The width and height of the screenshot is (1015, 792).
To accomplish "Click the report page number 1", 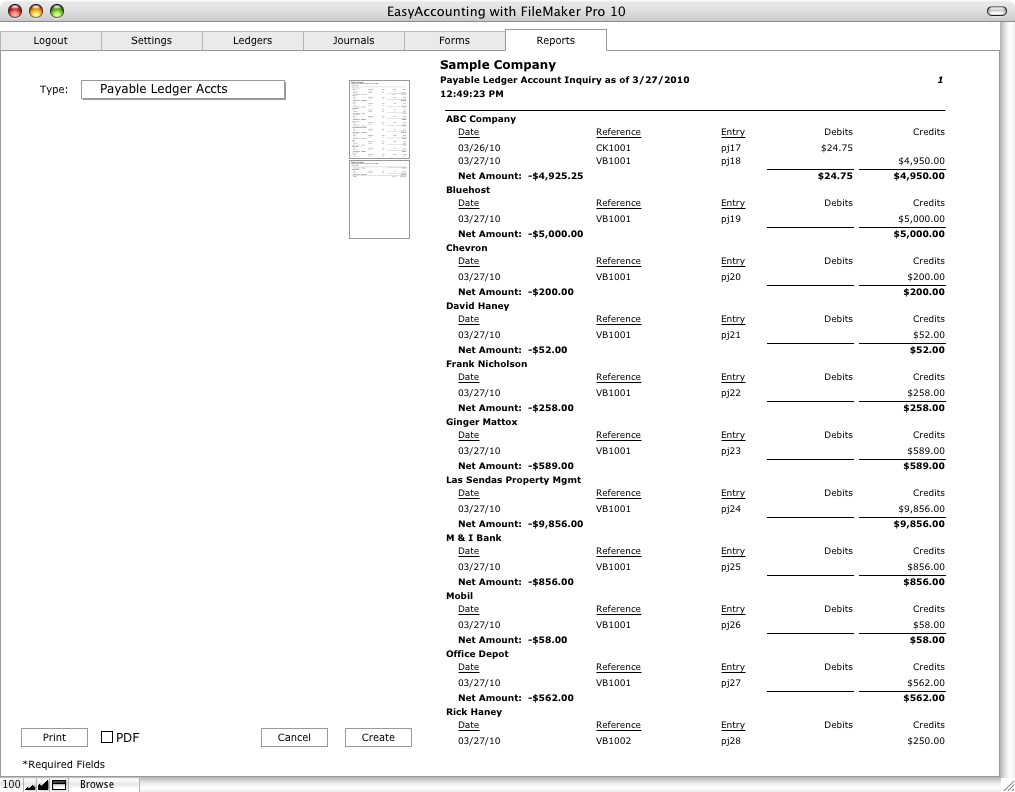I will coord(940,80).
